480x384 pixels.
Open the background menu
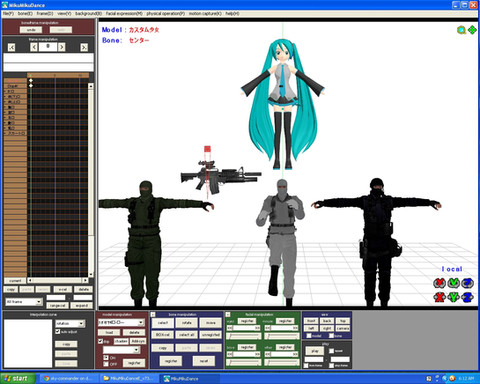point(88,14)
